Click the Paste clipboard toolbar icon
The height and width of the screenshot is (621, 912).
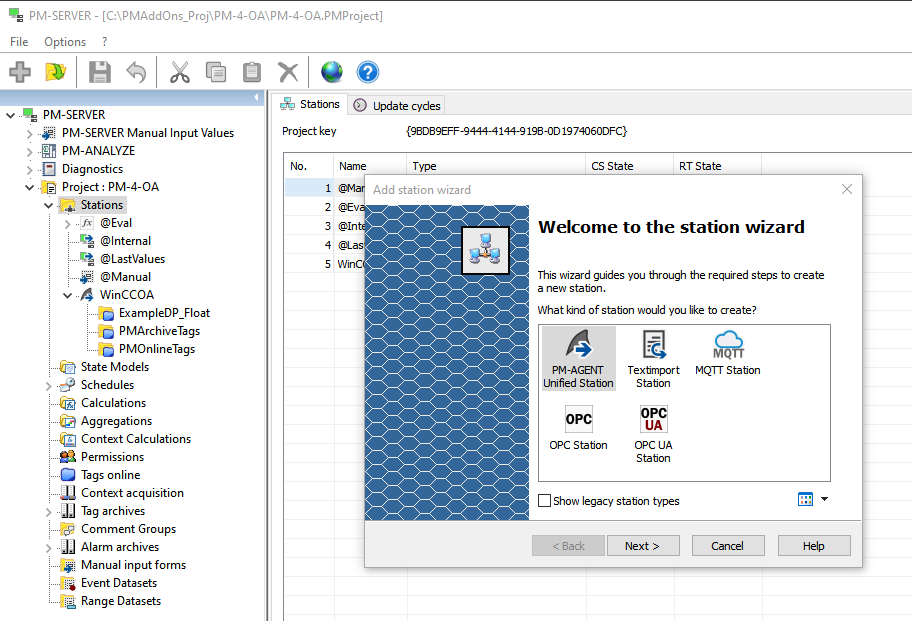click(x=252, y=72)
